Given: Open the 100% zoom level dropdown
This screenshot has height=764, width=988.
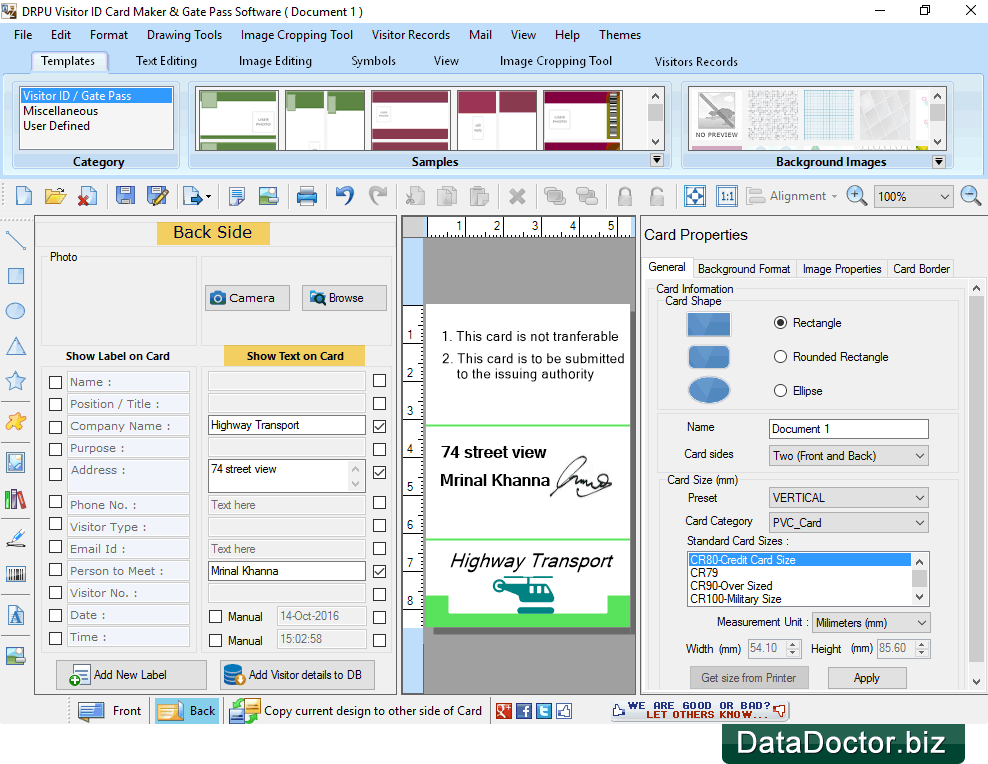Looking at the screenshot, I should 913,197.
